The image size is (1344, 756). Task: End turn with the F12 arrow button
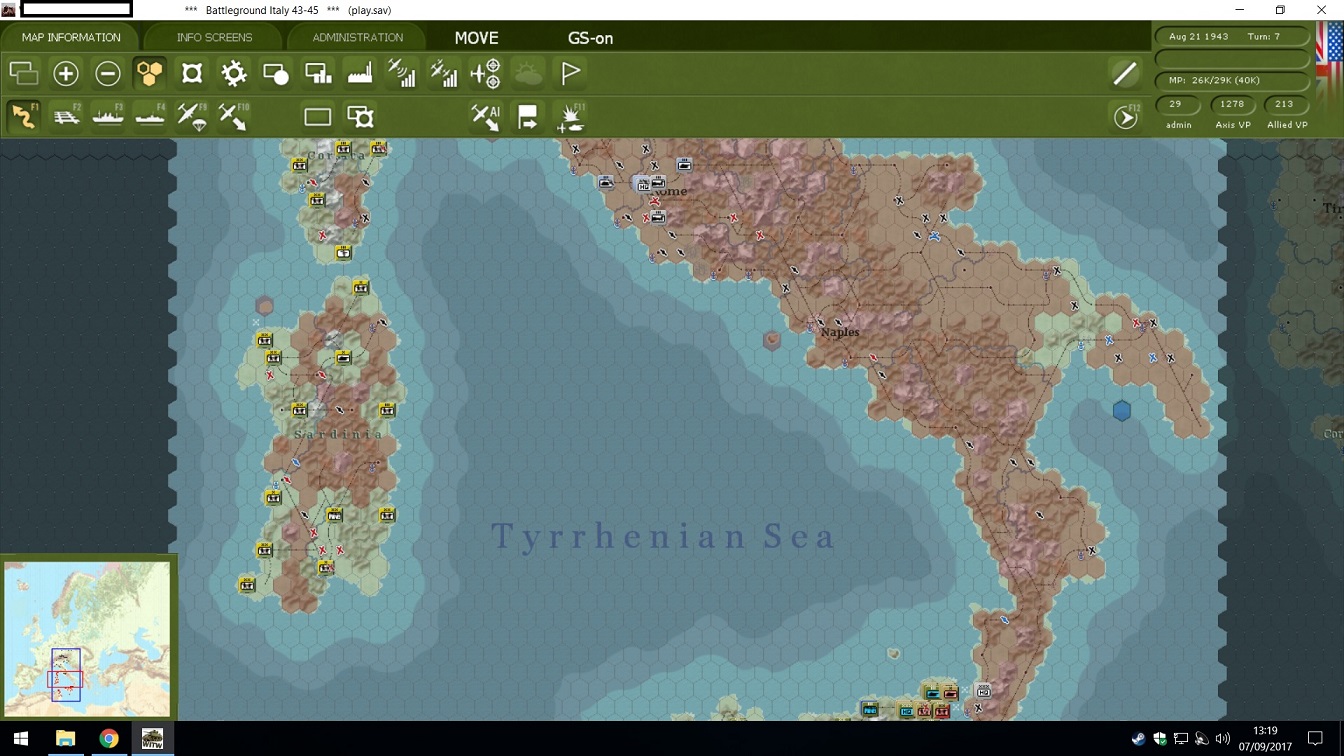point(1126,117)
